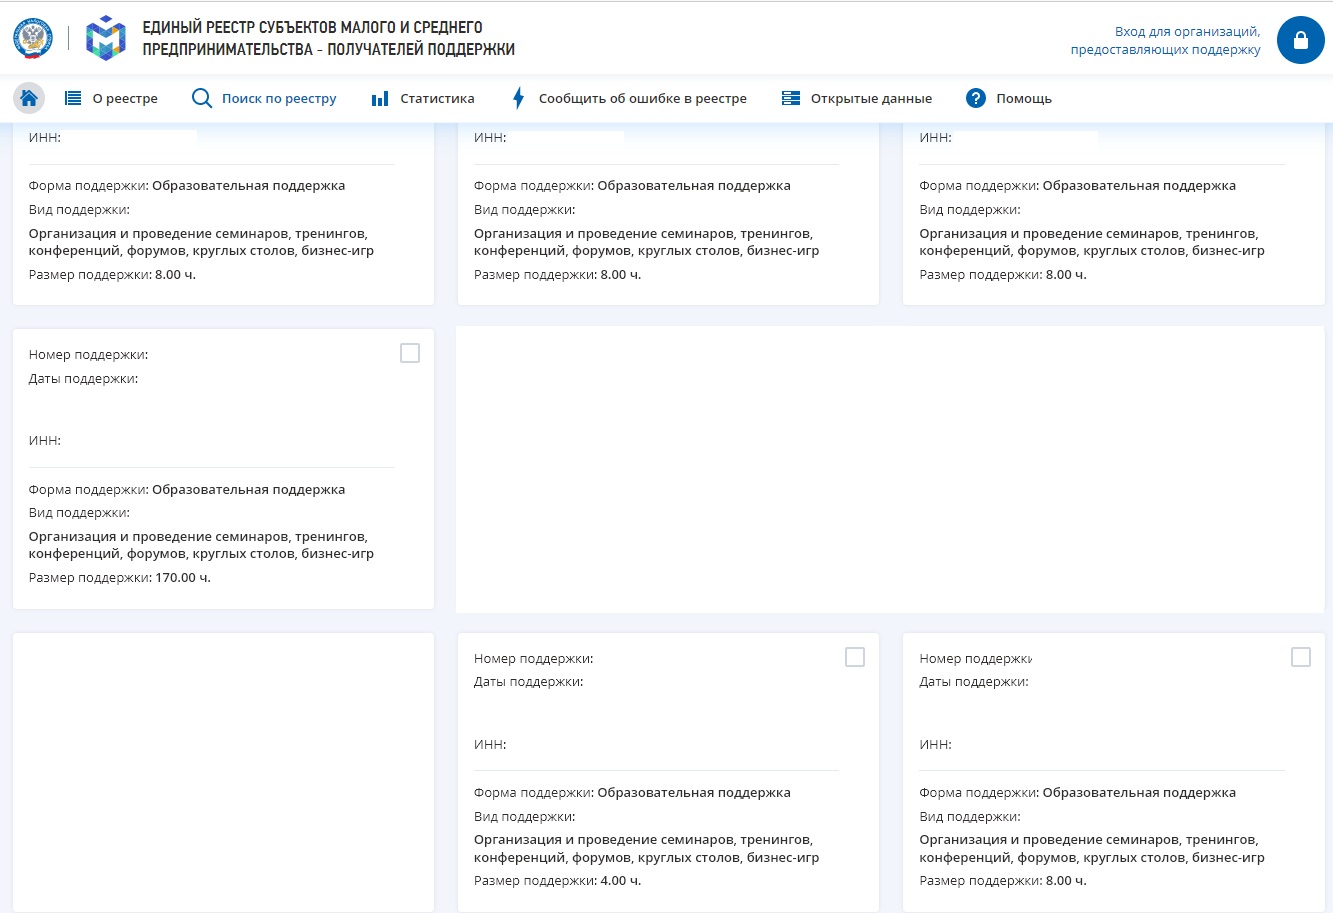Open the О реестре menu item
This screenshot has width=1333, height=913.
click(x=125, y=98)
